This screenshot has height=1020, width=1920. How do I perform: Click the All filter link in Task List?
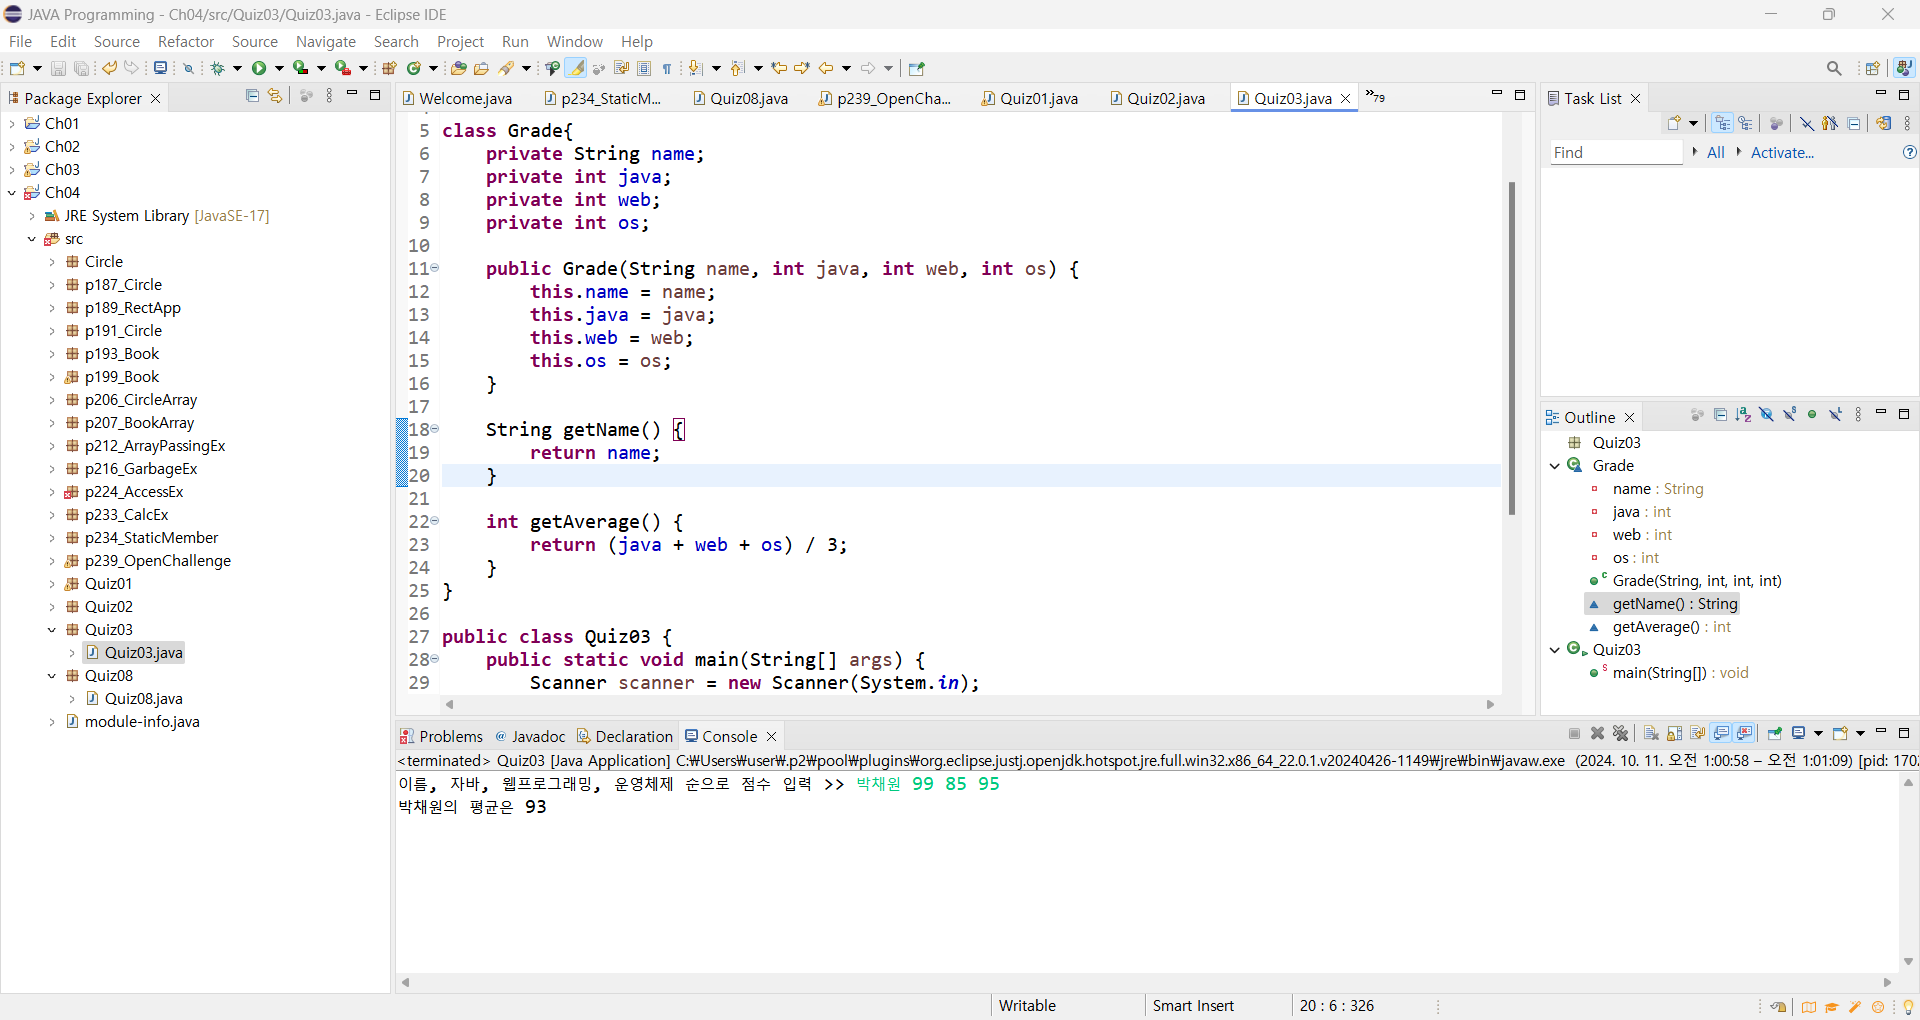[1716, 152]
